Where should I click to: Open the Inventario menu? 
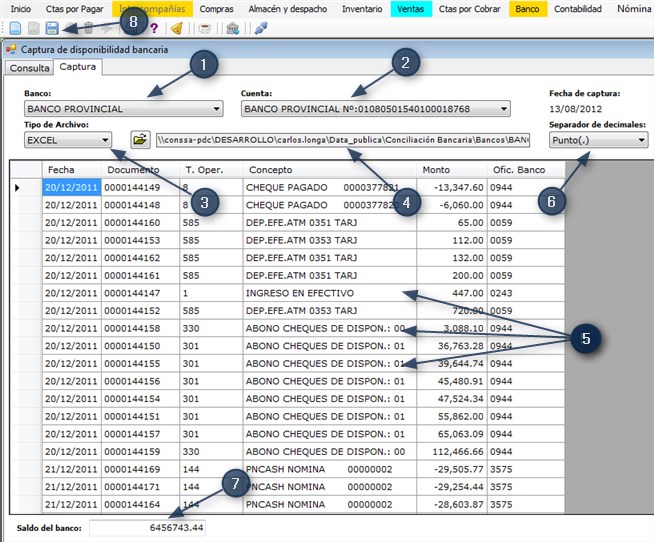pos(362,9)
